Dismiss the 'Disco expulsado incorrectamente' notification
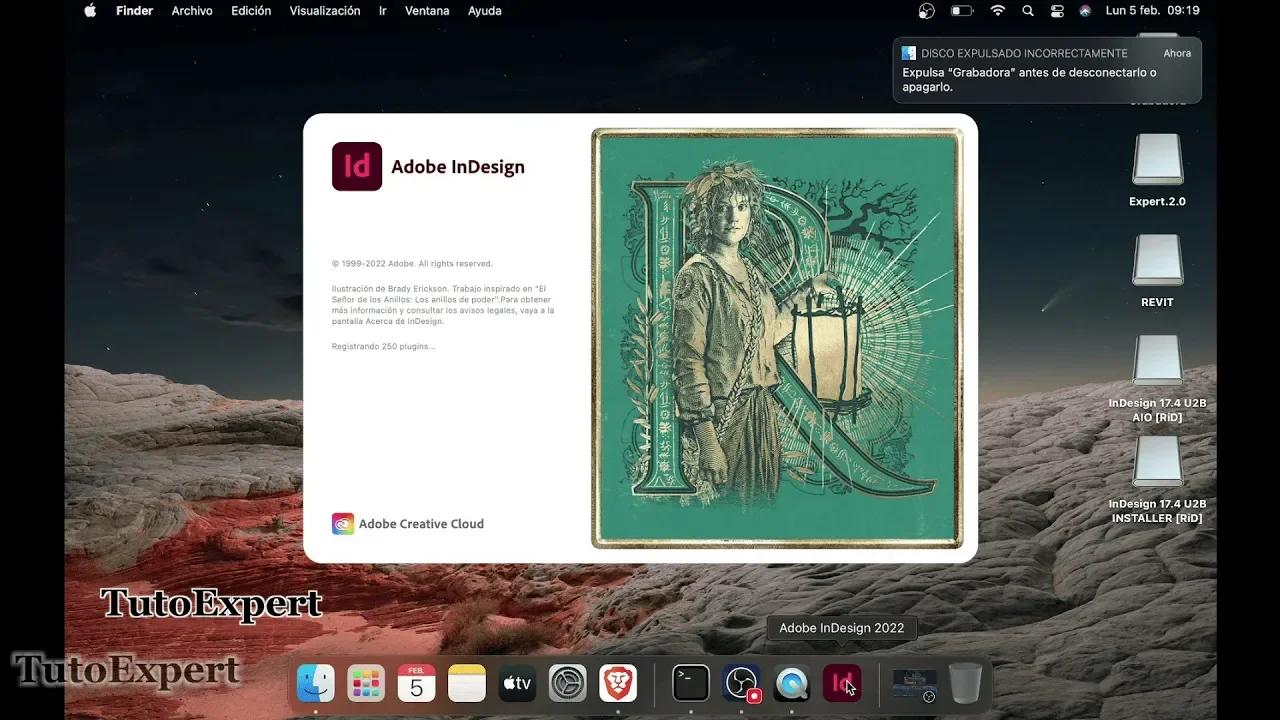This screenshot has height=720, width=1280. point(1046,70)
